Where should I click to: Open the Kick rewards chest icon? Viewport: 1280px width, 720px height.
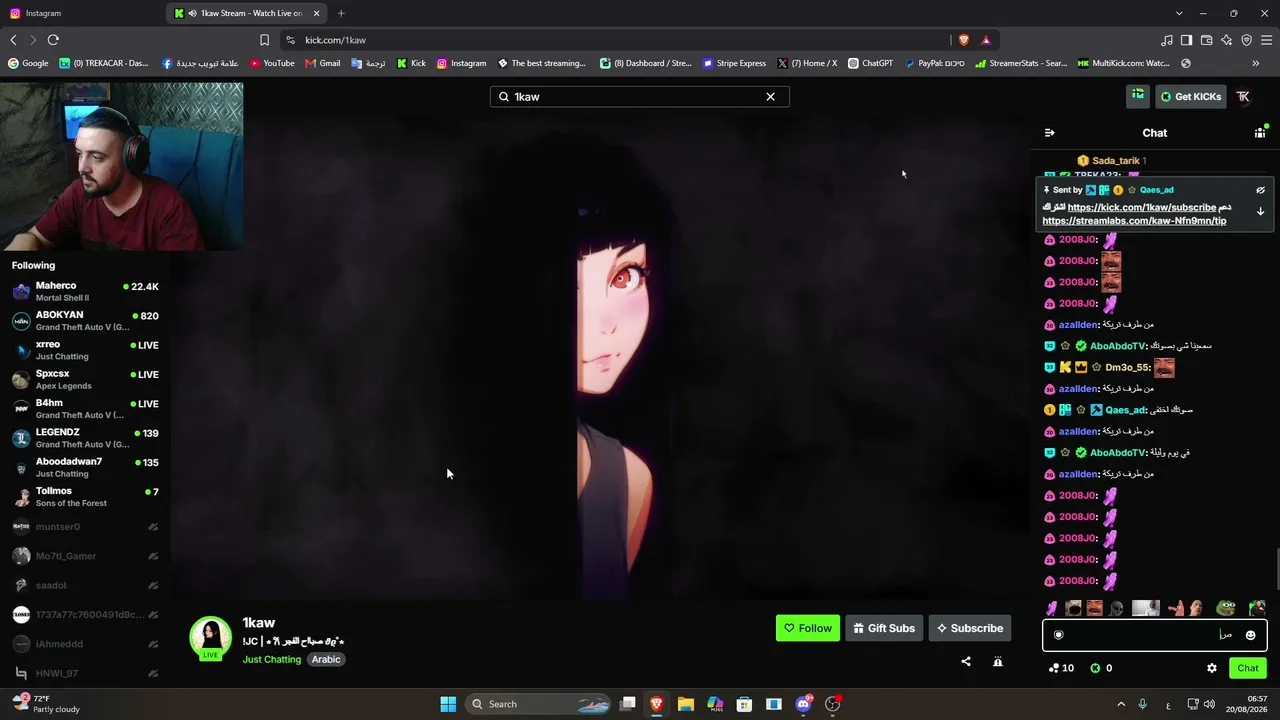(1138, 96)
